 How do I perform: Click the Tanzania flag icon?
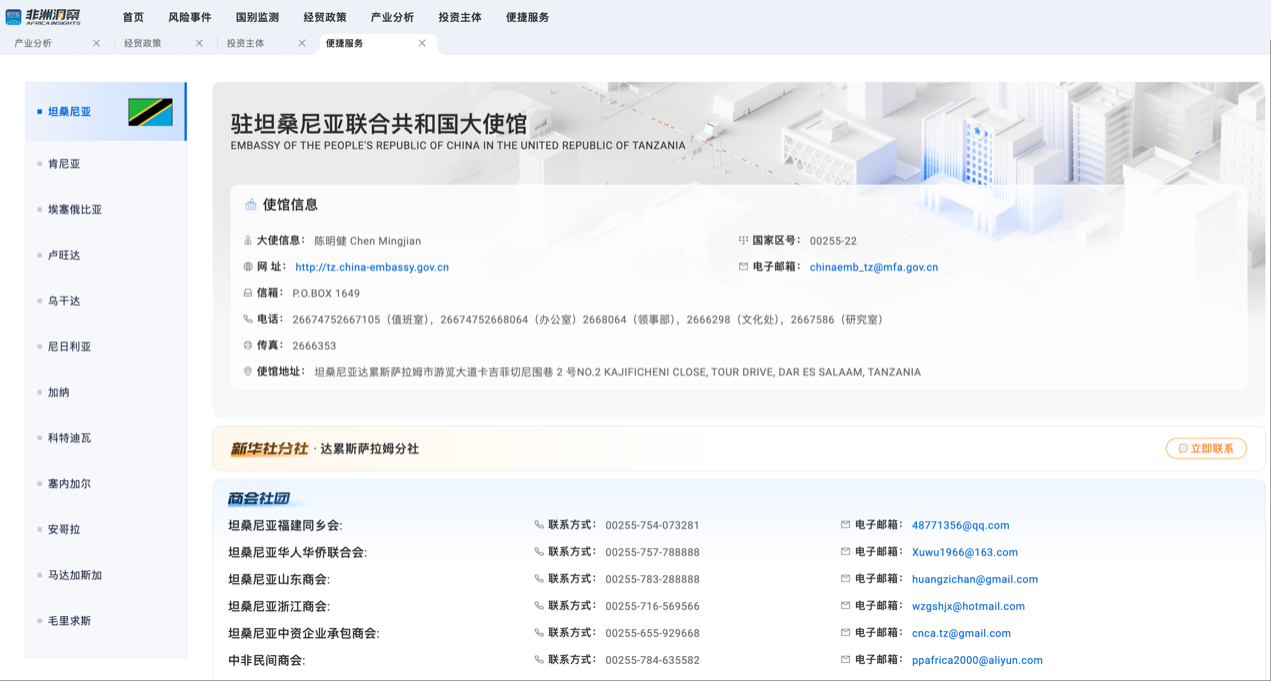click(150, 112)
